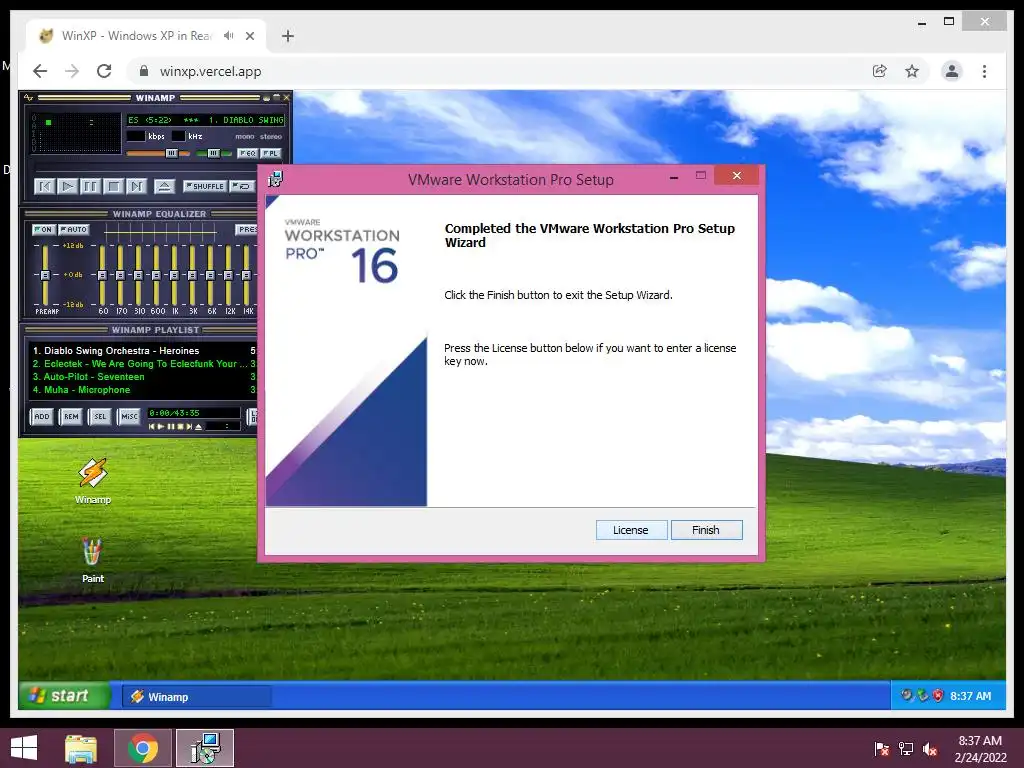Open File Explorer from host taskbar
Viewport: 1024px width, 768px height.
pos(81,748)
